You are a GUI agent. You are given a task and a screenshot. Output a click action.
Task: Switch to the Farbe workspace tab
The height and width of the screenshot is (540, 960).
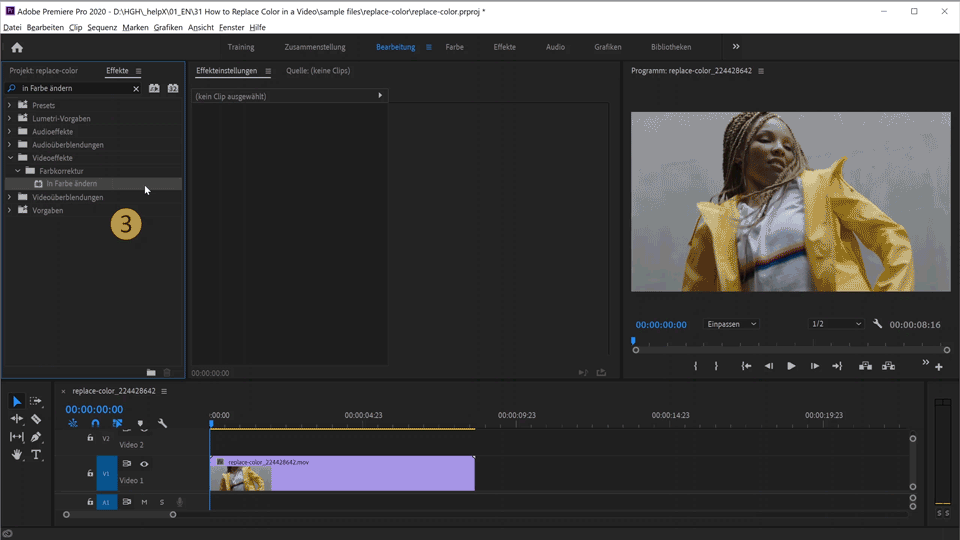[x=454, y=47]
